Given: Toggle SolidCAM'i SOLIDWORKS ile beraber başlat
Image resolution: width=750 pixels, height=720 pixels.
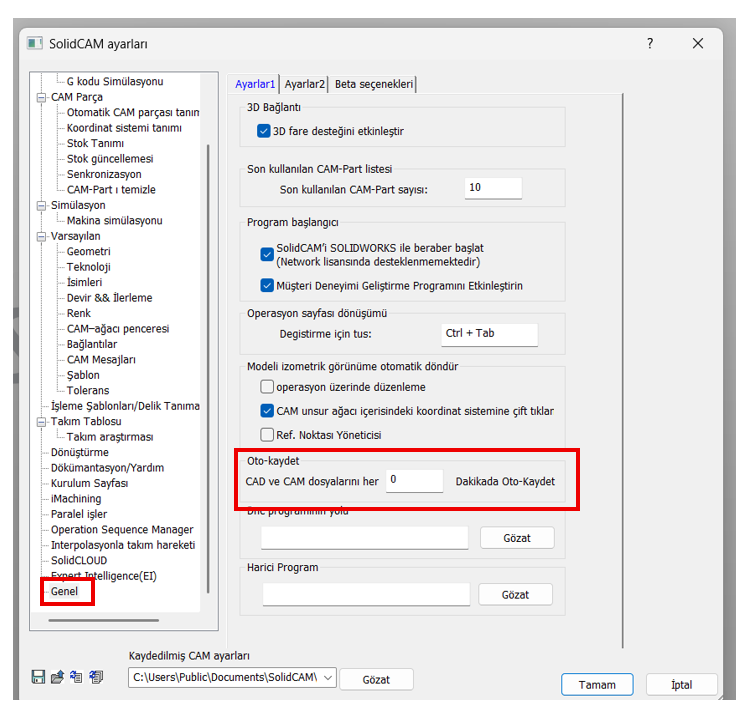Looking at the screenshot, I should [x=267, y=254].
